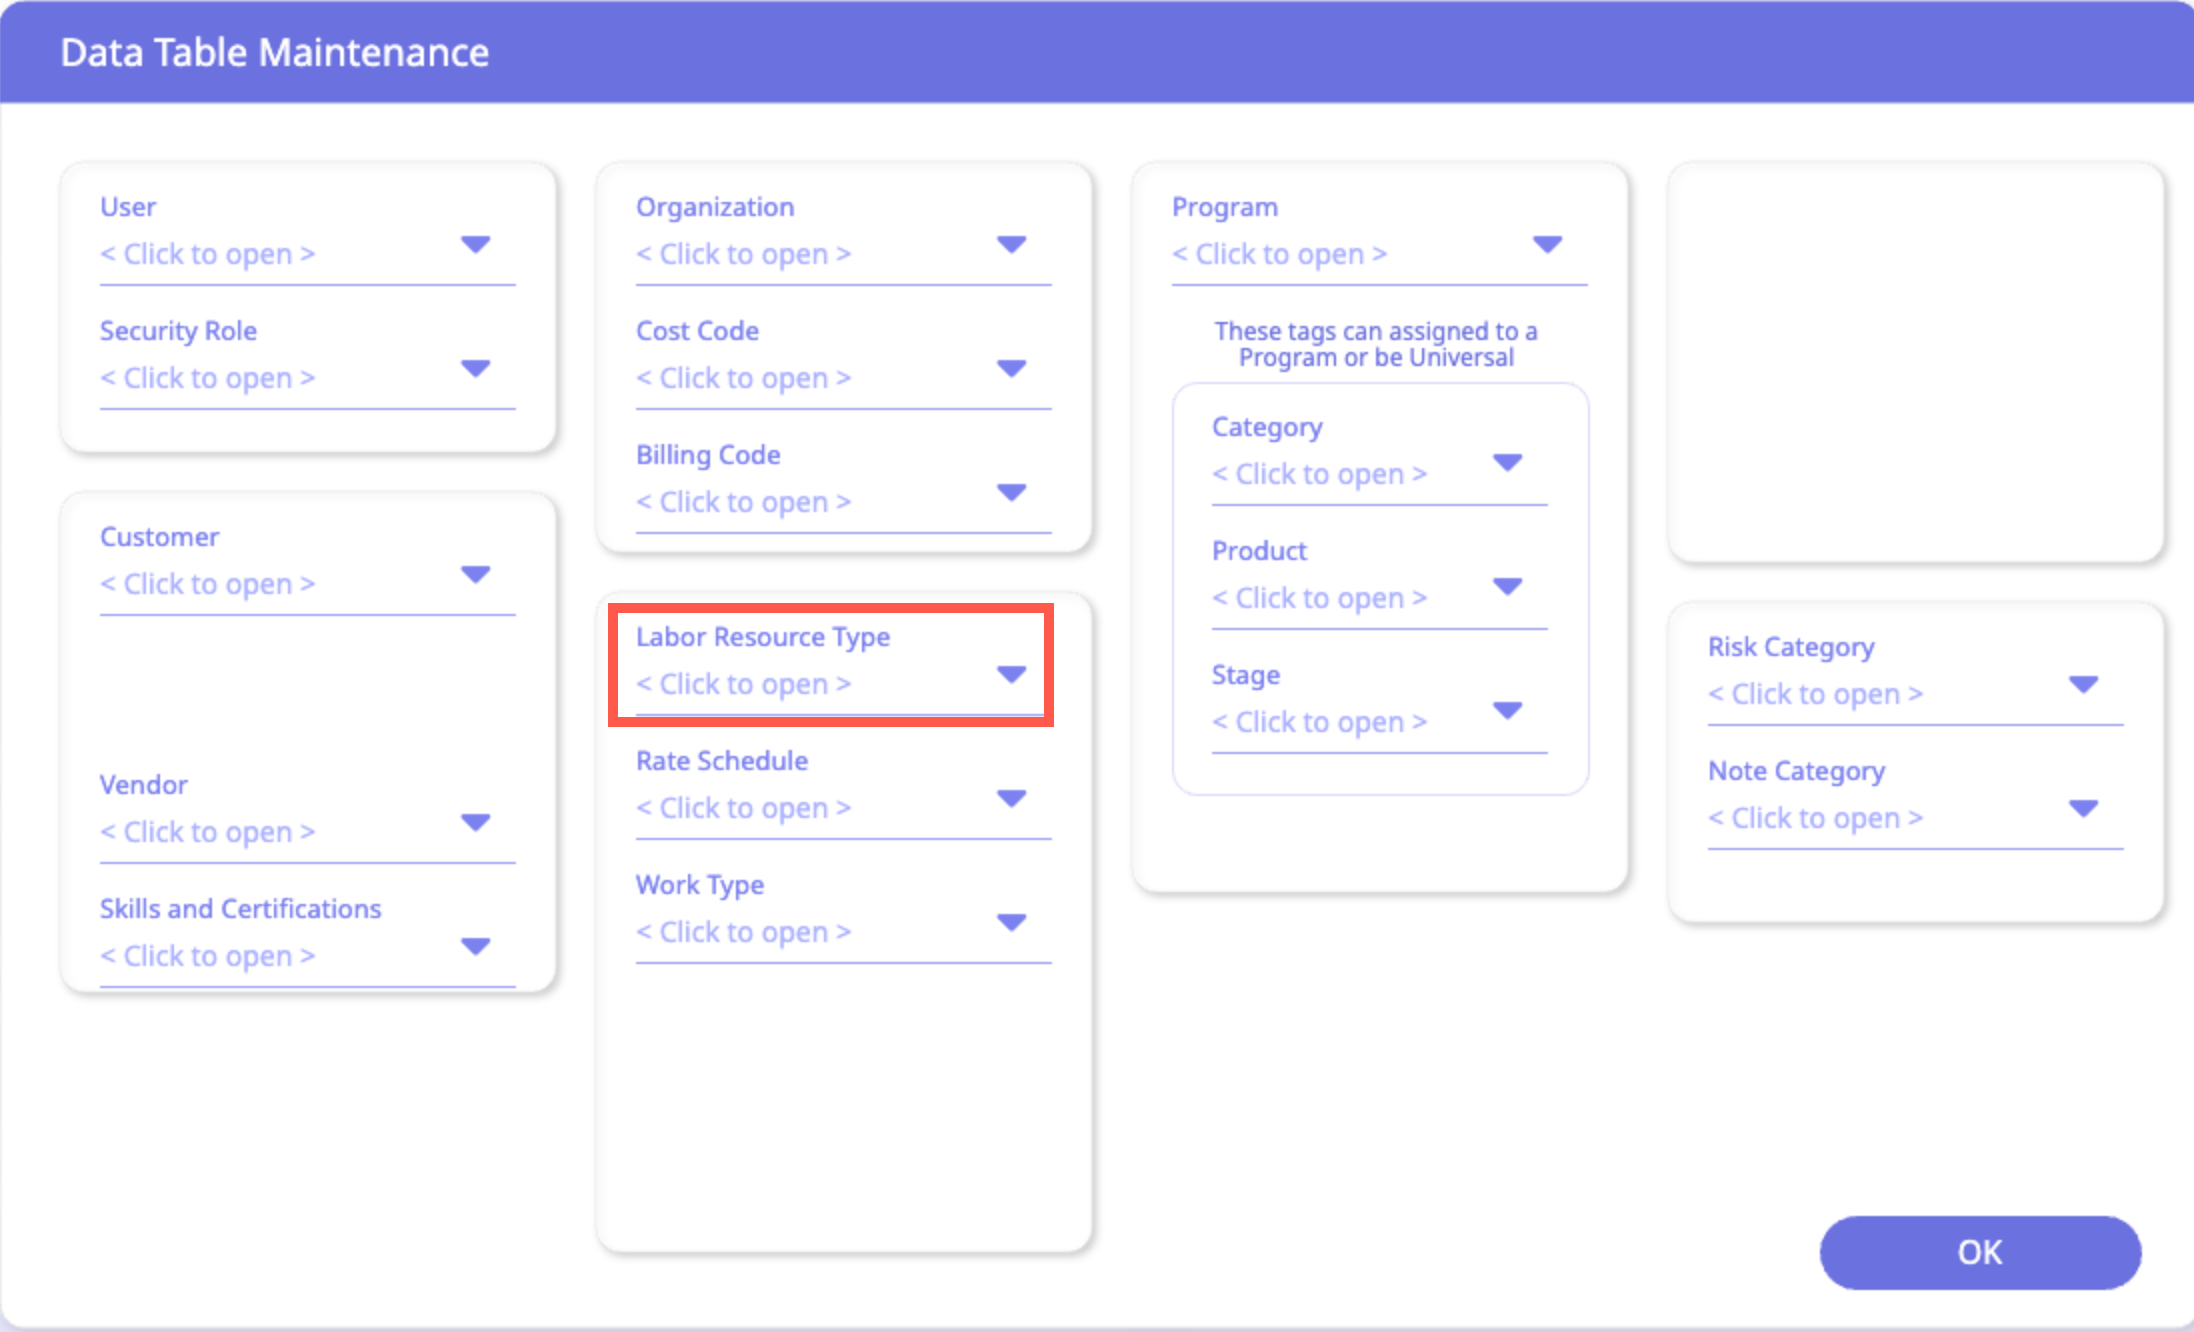Expand the Product tag dropdown
Screen dimensions: 2194x1332
pyautogui.click(x=1507, y=587)
